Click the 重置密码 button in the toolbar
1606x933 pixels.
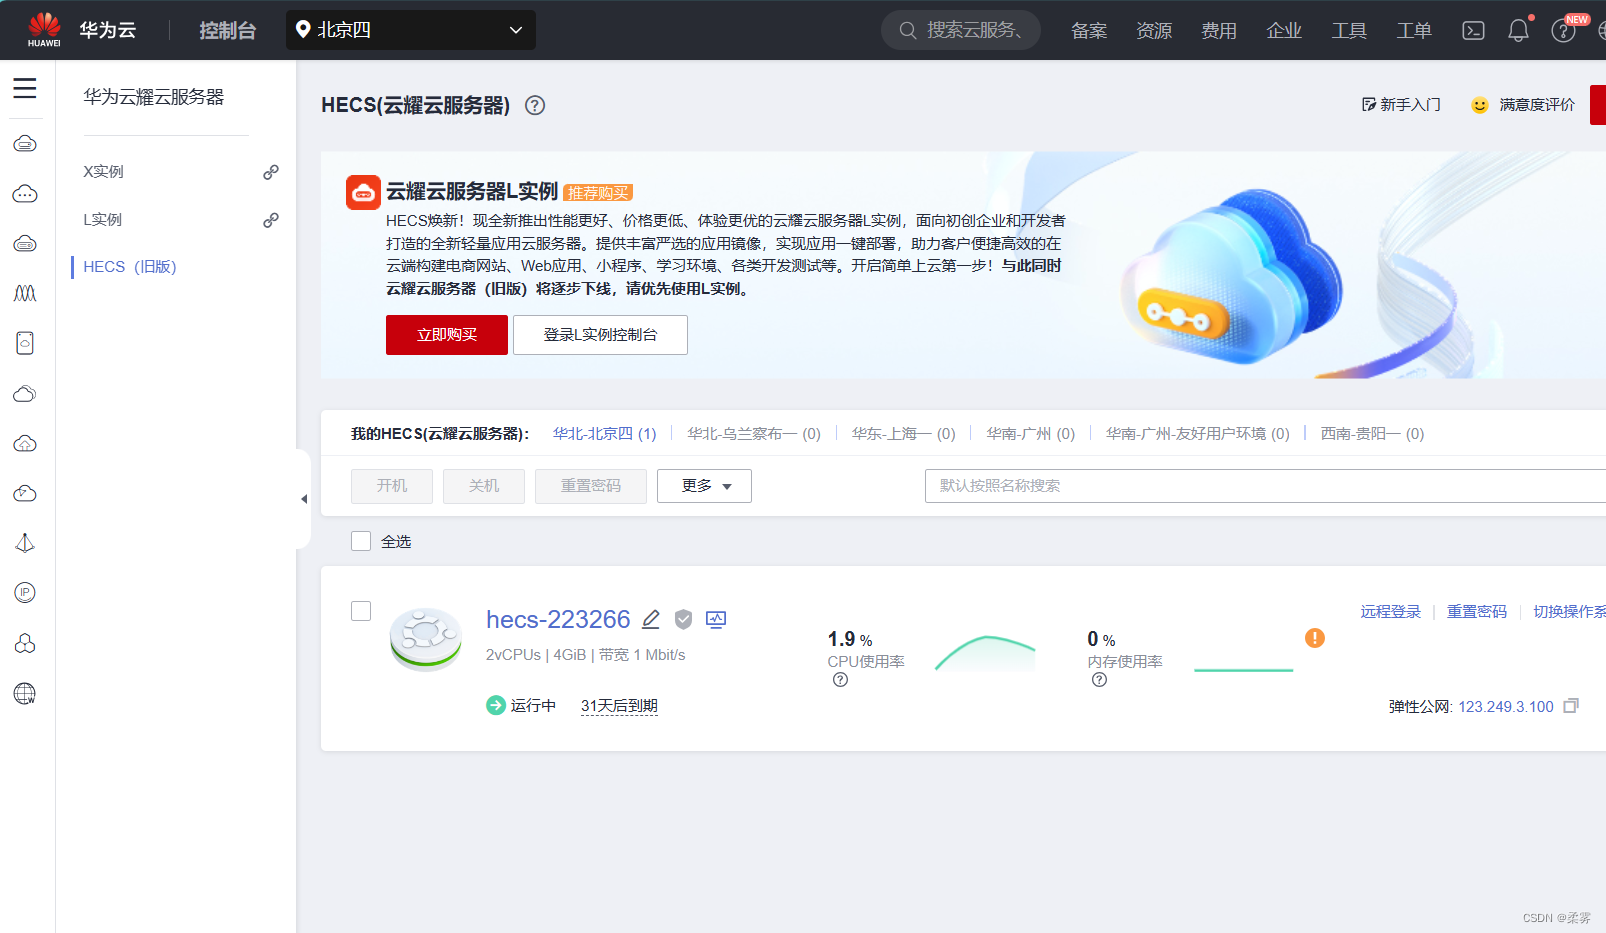point(591,486)
